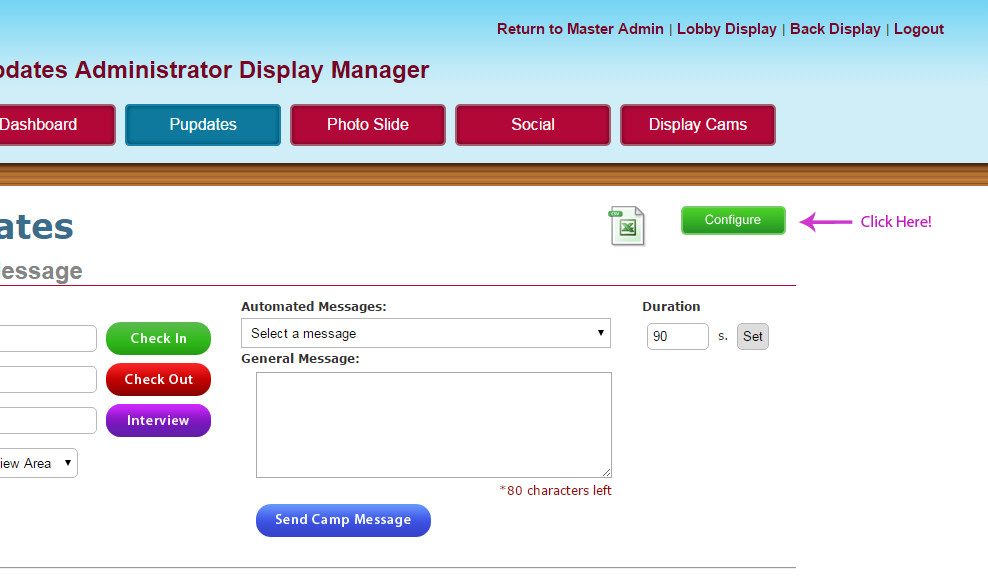Click the red Check Out button
This screenshot has width=988, height=584.
pyautogui.click(x=158, y=379)
